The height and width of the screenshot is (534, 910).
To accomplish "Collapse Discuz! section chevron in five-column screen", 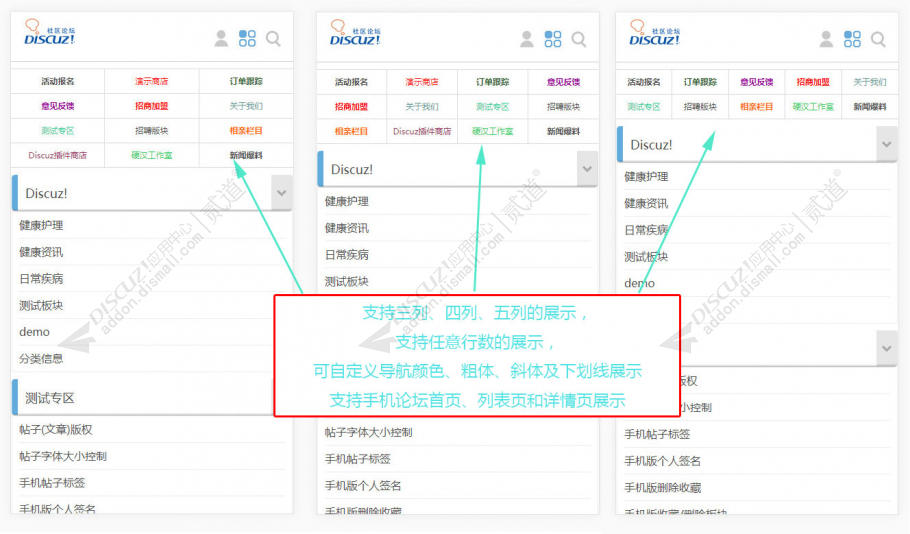I will point(887,144).
